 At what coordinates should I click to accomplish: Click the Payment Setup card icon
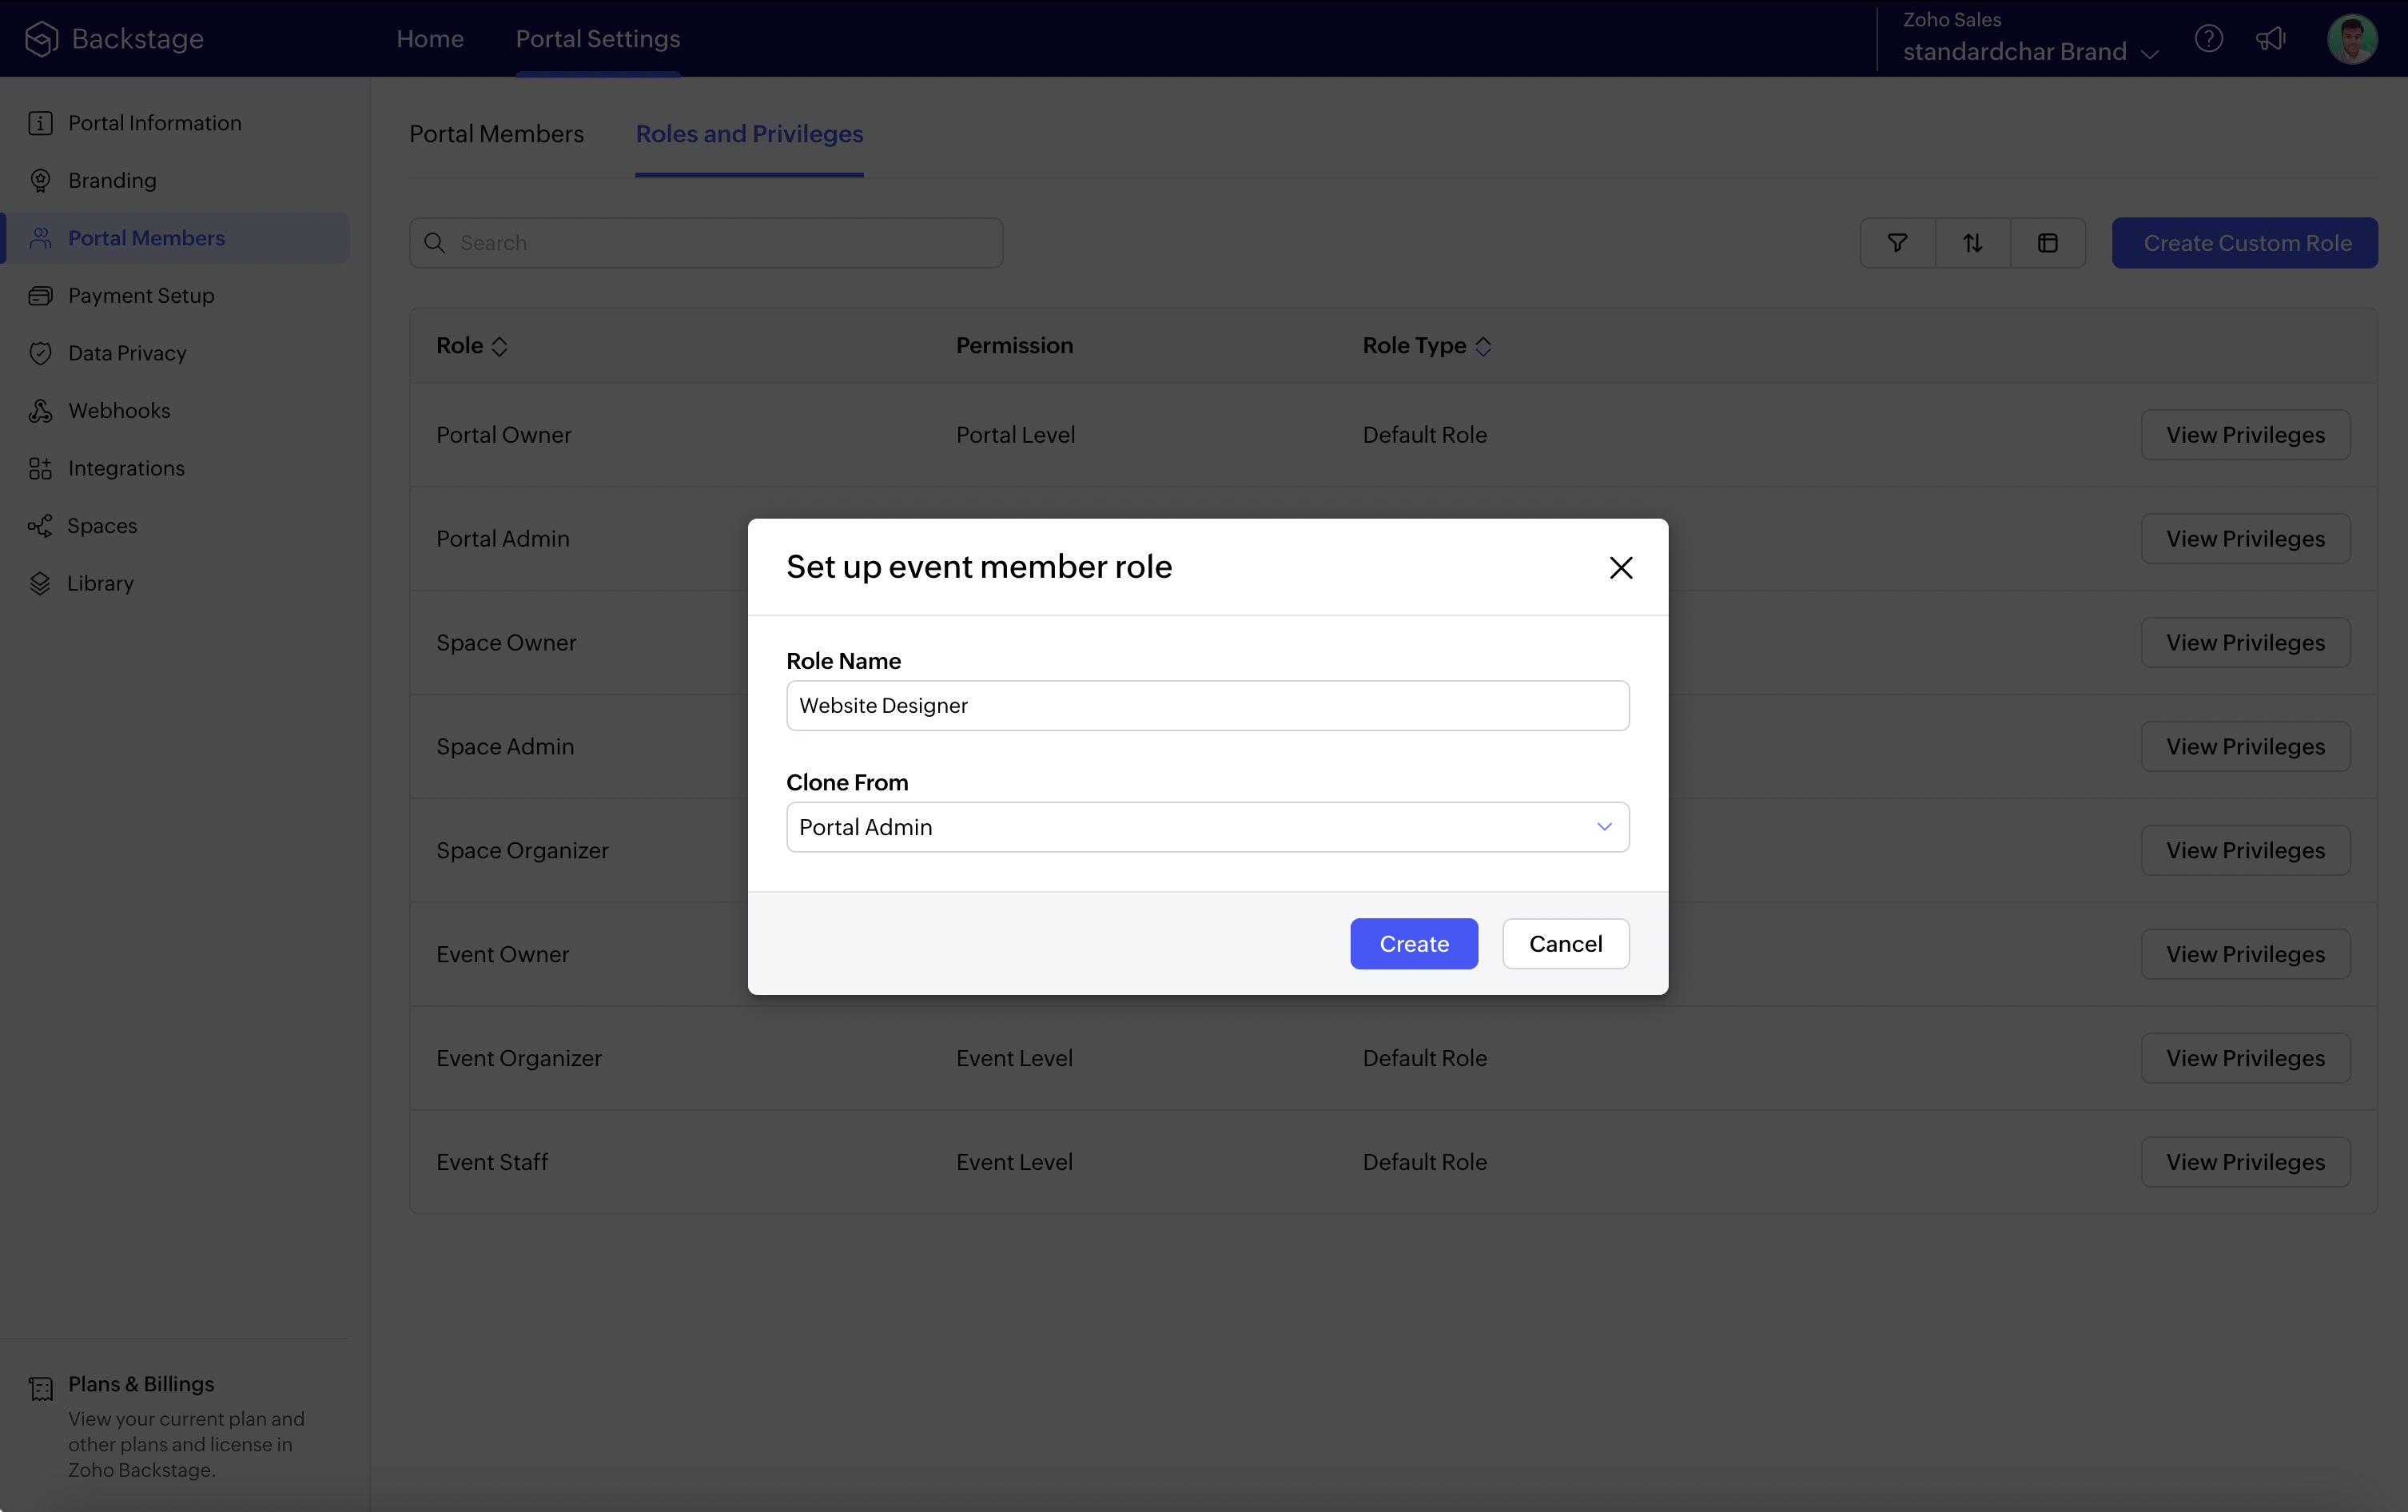click(x=40, y=296)
